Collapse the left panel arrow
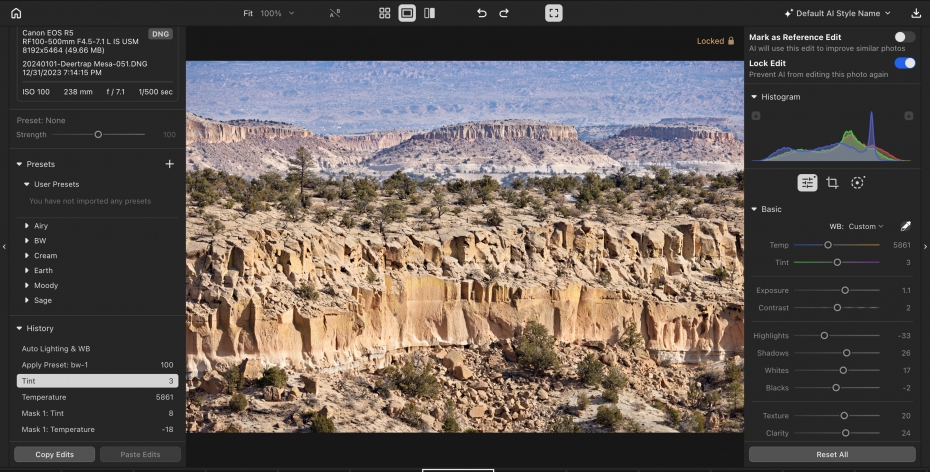The height and width of the screenshot is (472, 930). coord(4,247)
